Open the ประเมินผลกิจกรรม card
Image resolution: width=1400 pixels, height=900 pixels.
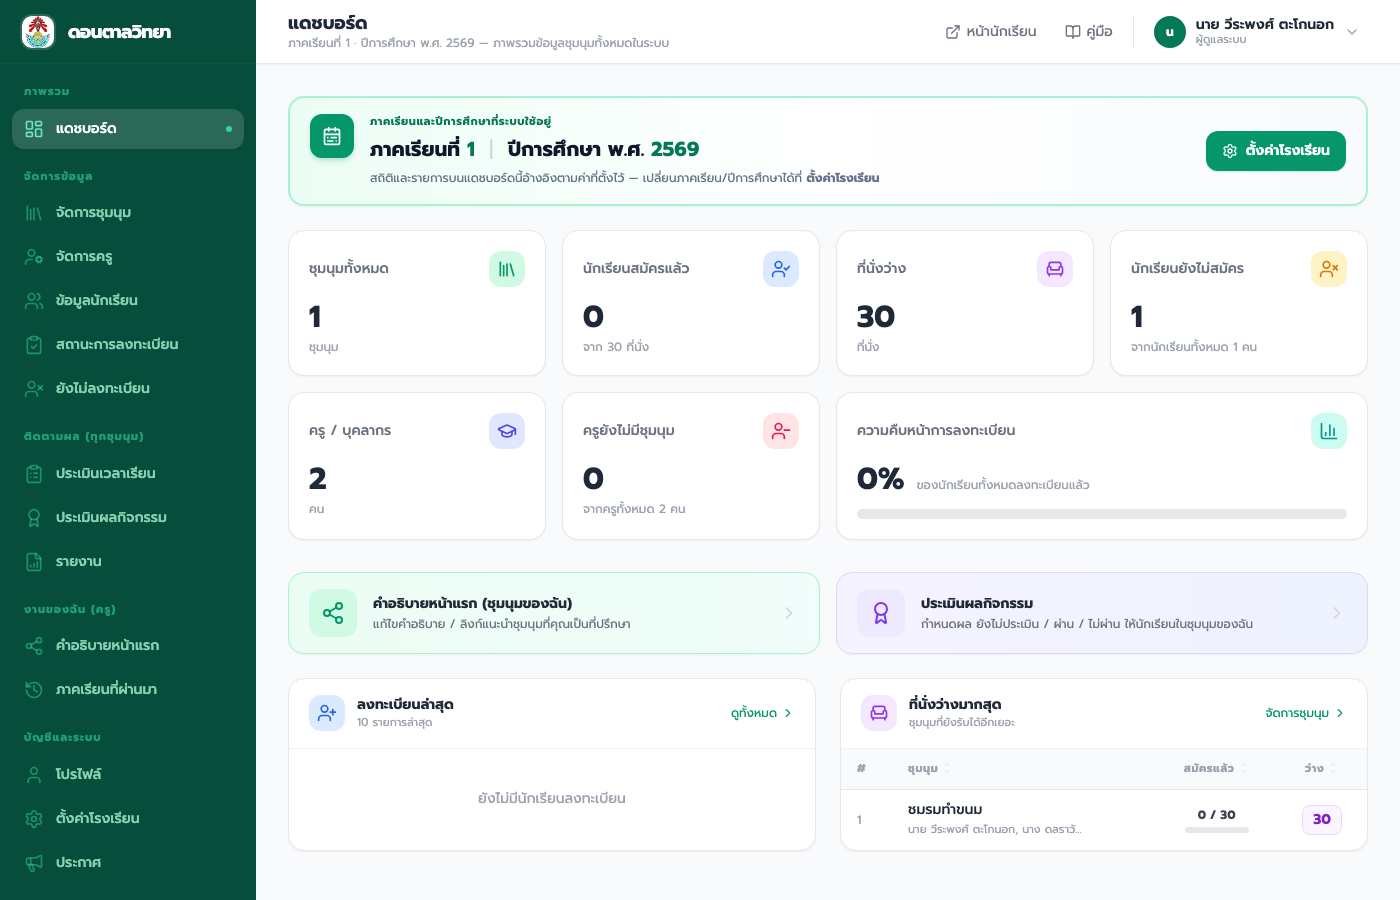(x=1102, y=613)
